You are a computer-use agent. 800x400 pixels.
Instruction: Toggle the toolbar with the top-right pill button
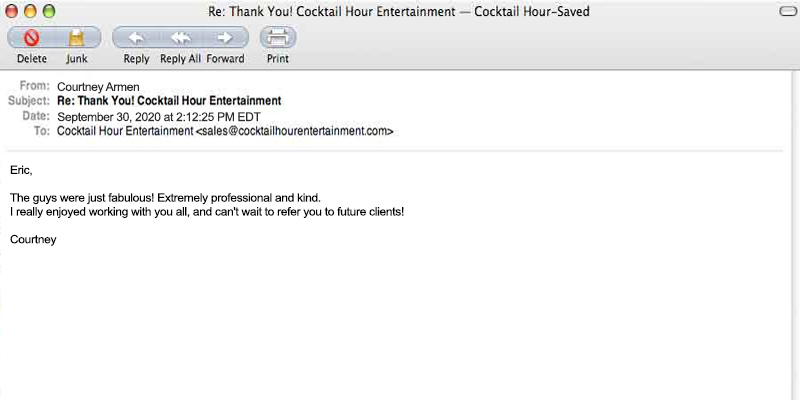coord(786,11)
